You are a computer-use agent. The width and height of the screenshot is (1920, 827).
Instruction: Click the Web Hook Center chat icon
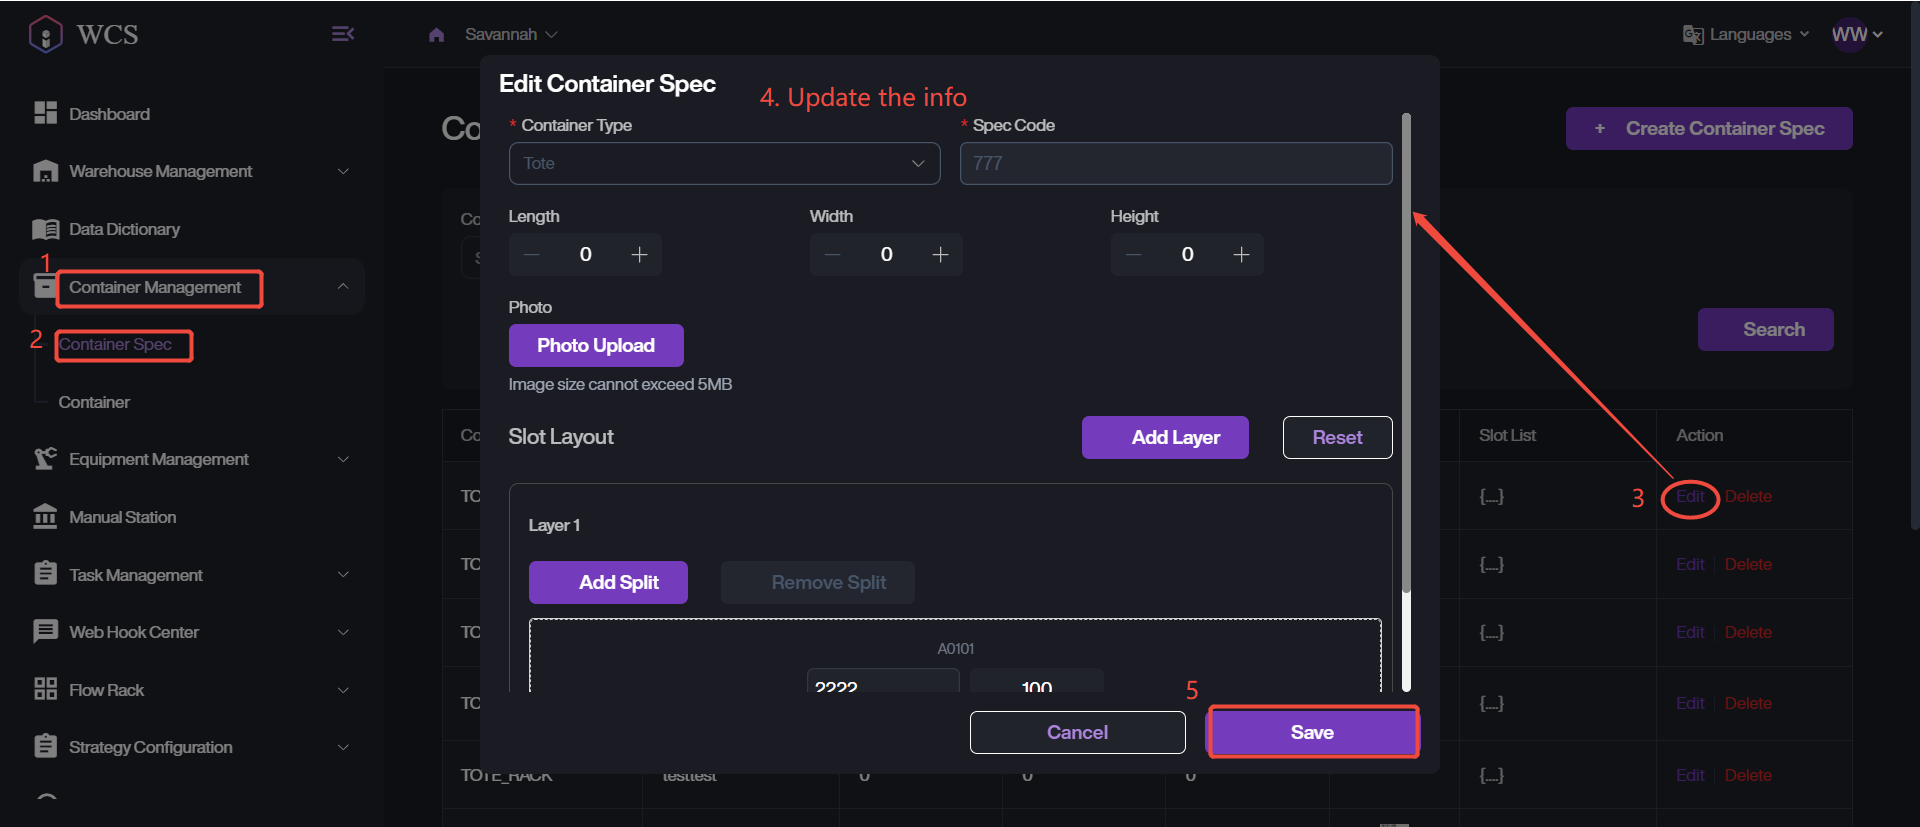click(45, 632)
